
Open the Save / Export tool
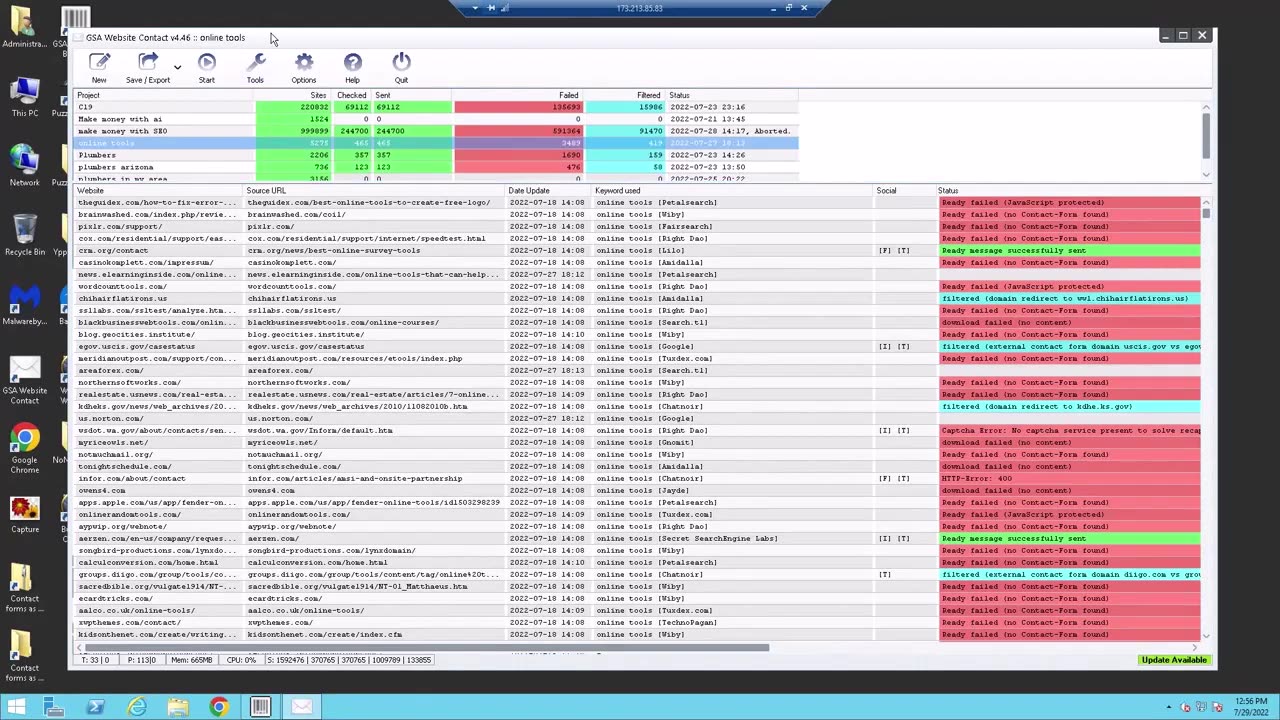[148, 68]
